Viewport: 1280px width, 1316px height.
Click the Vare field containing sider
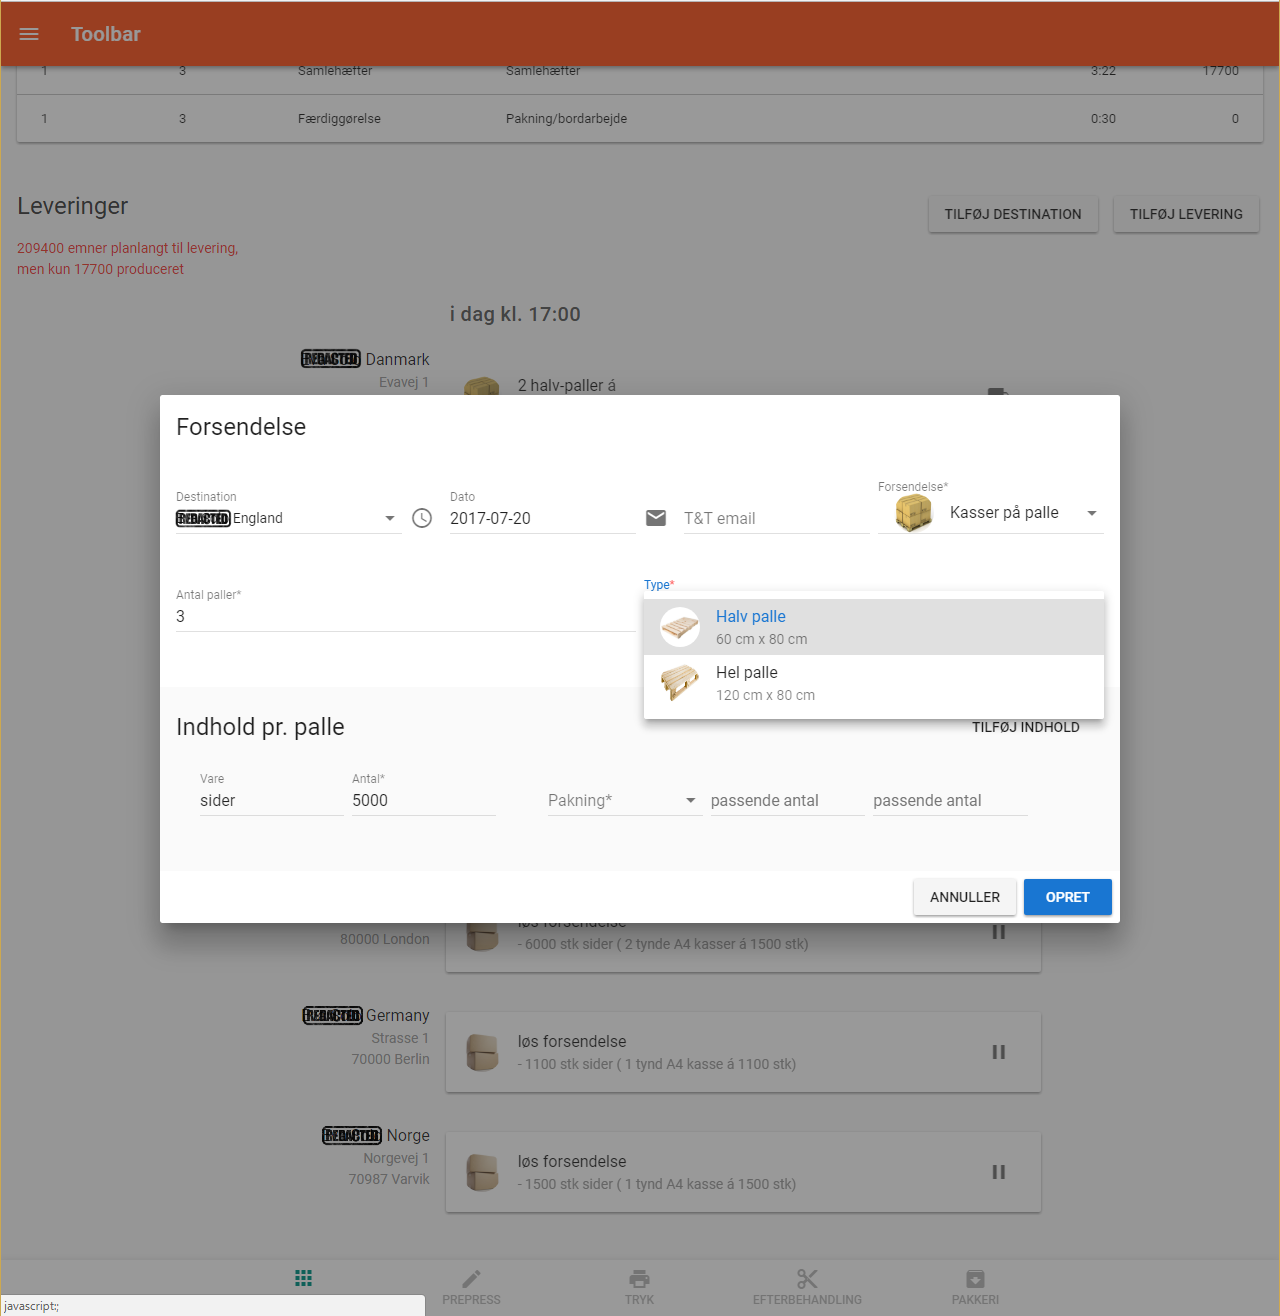point(272,801)
